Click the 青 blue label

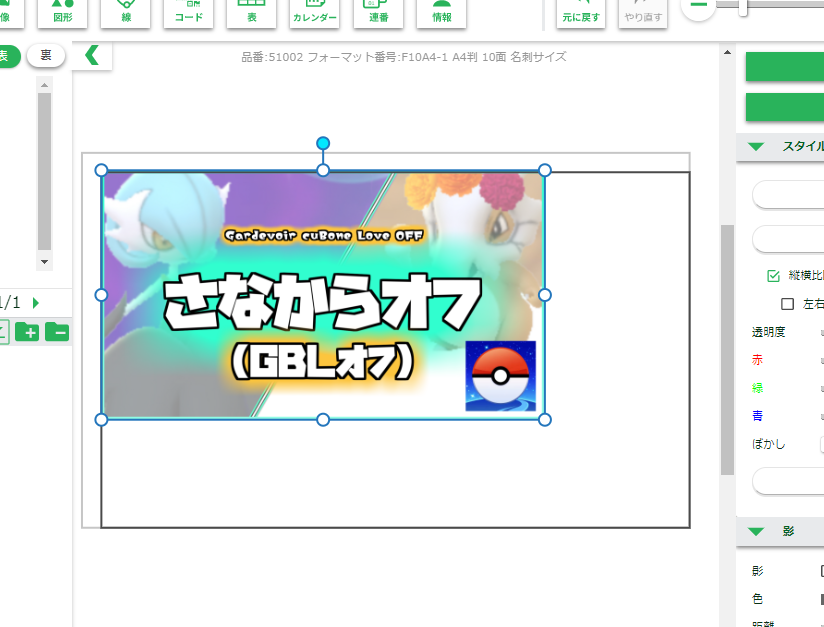click(x=757, y=416)
